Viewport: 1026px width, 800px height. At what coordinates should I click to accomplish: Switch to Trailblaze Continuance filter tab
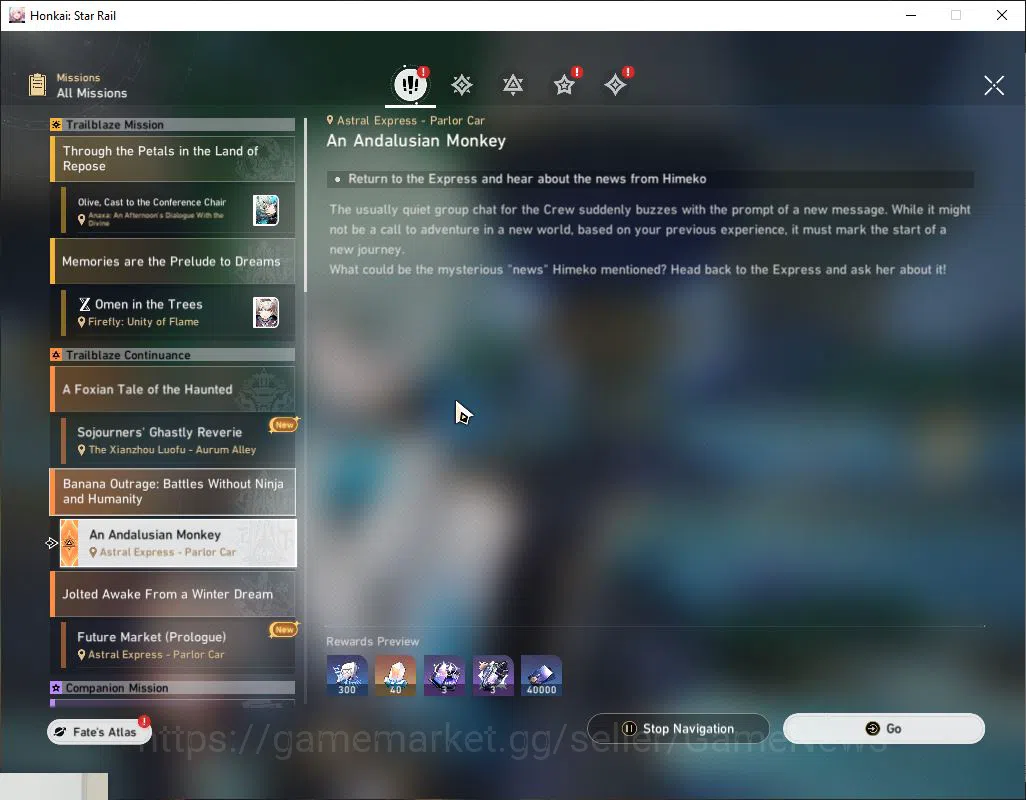[x=513, y=84]
